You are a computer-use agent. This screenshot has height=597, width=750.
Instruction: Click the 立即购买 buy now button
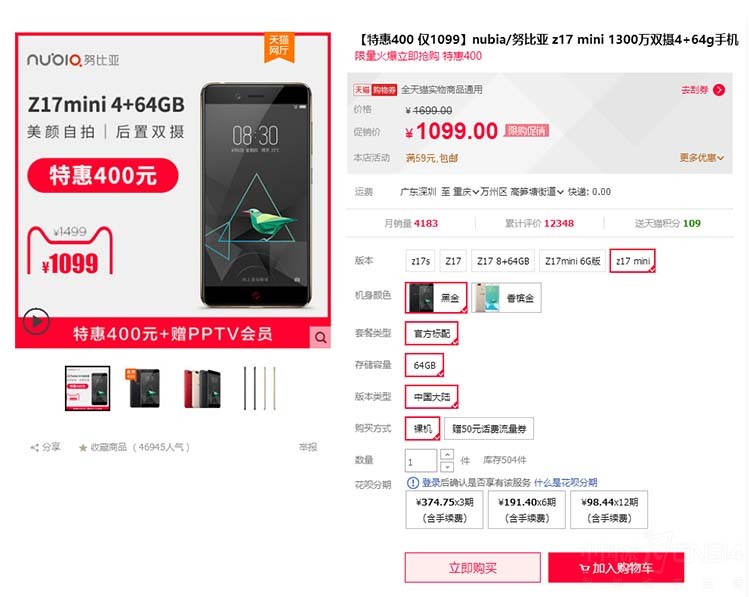(473, 568)
